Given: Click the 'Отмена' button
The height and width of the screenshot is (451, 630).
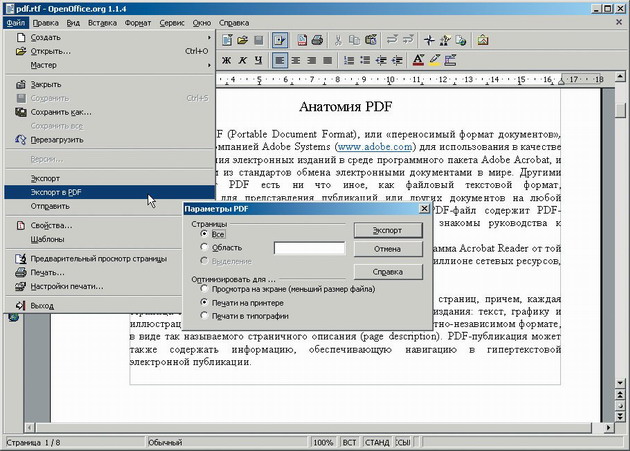Looking at the screenshot, I should pos(387,249).
